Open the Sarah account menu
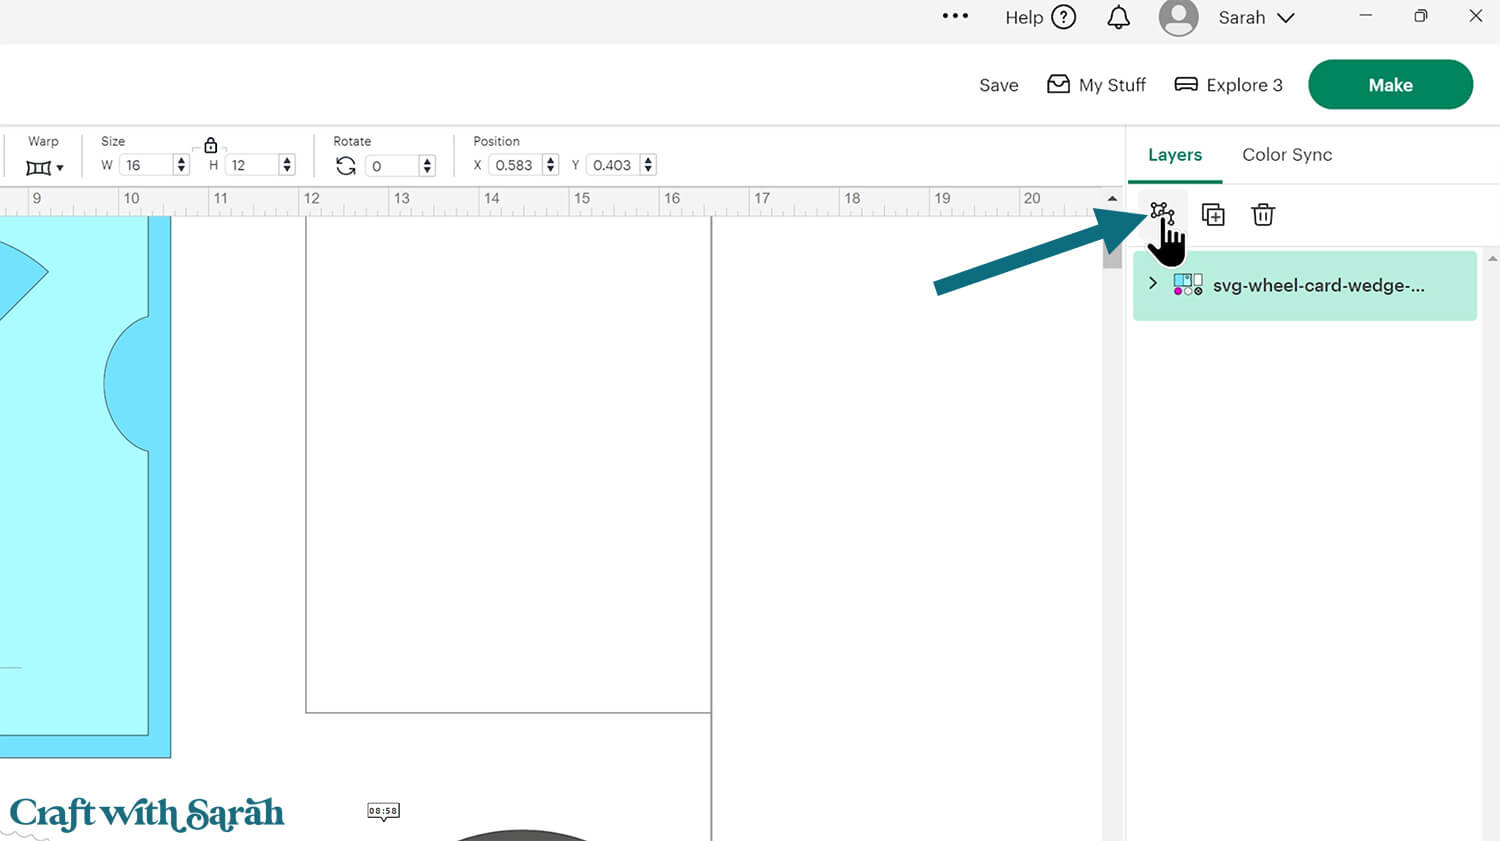The image size is (1500, 841). pos(1256,18)
